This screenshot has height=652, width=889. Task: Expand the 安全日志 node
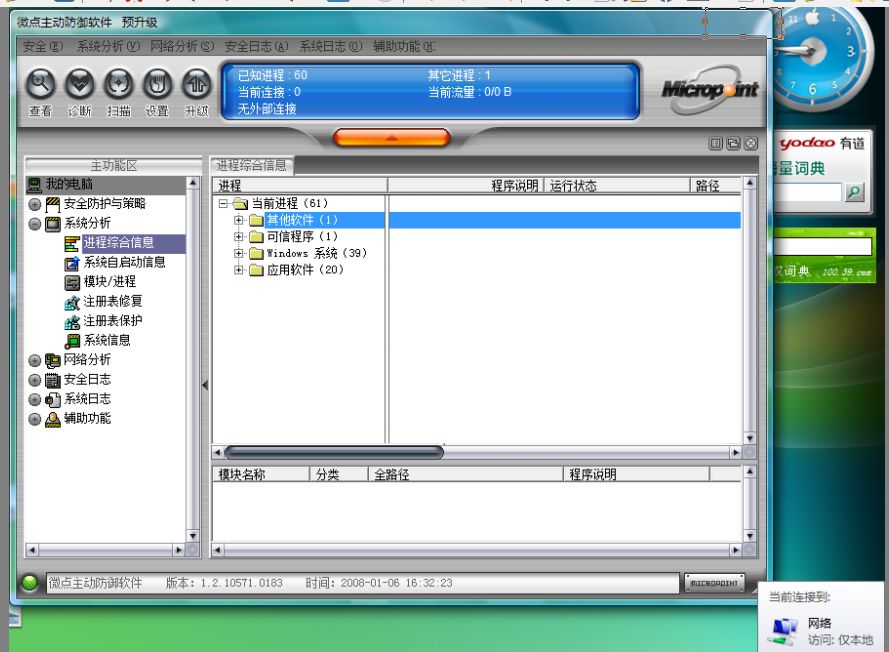35,380
